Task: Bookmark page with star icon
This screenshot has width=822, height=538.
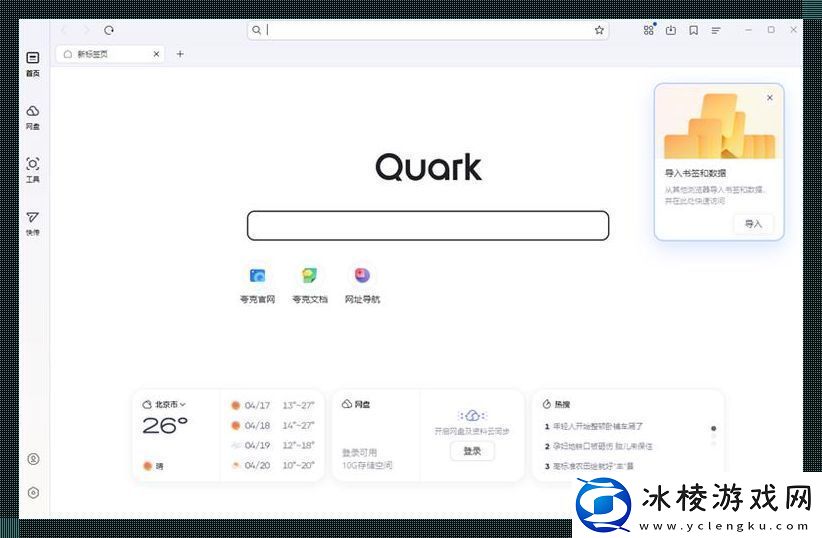Action: click(599, 30)
